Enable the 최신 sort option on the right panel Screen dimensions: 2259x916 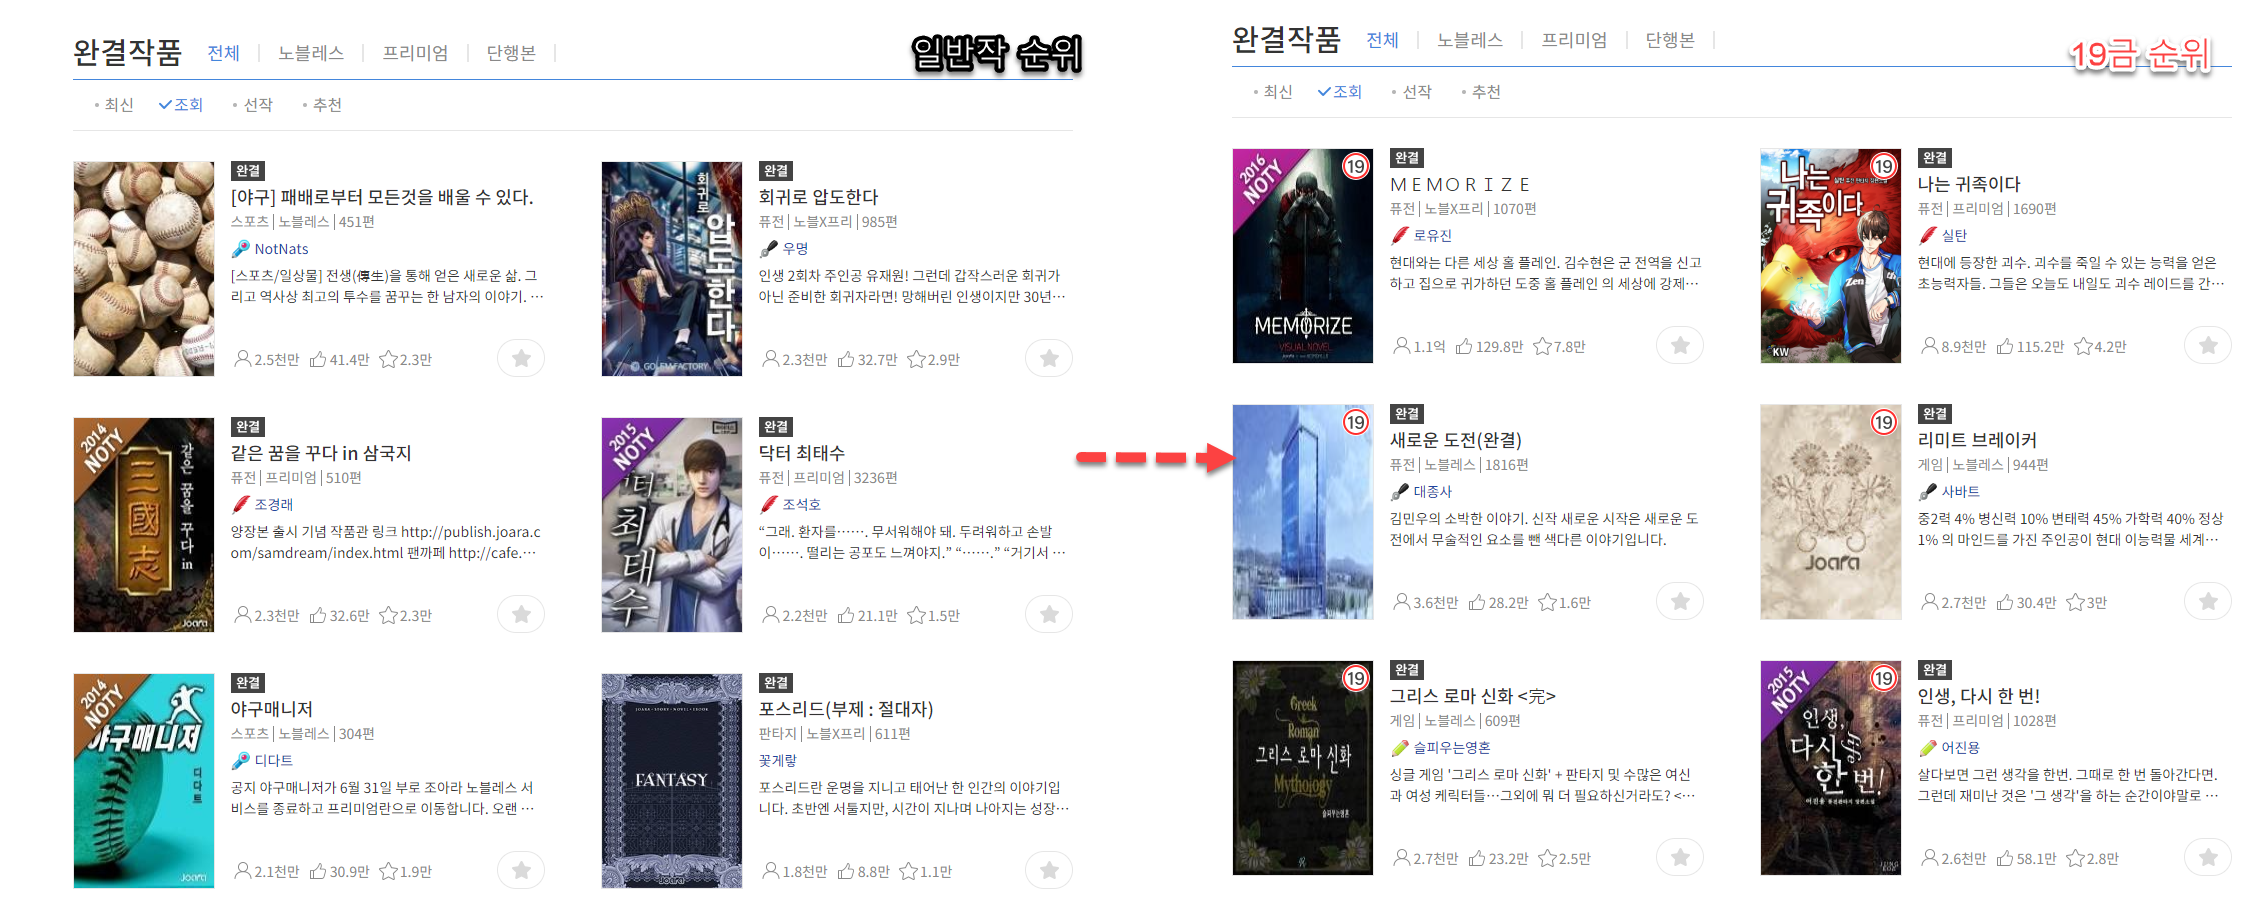point(1277,91)
